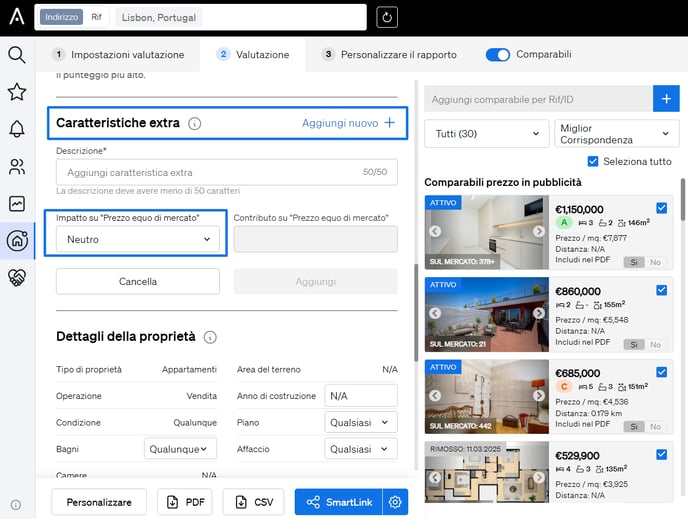This screenshot has width=688, height=519.
Task: Open favorites star in sidebar
Action: (17, 92)
